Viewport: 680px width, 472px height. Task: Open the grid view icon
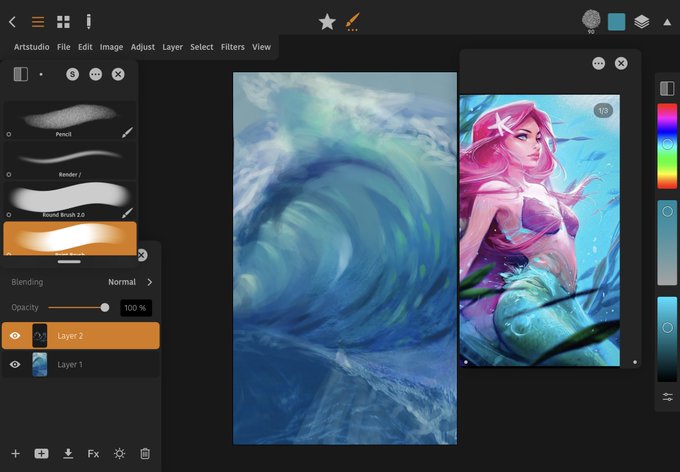pyautogui.click(x=63, y=22)
